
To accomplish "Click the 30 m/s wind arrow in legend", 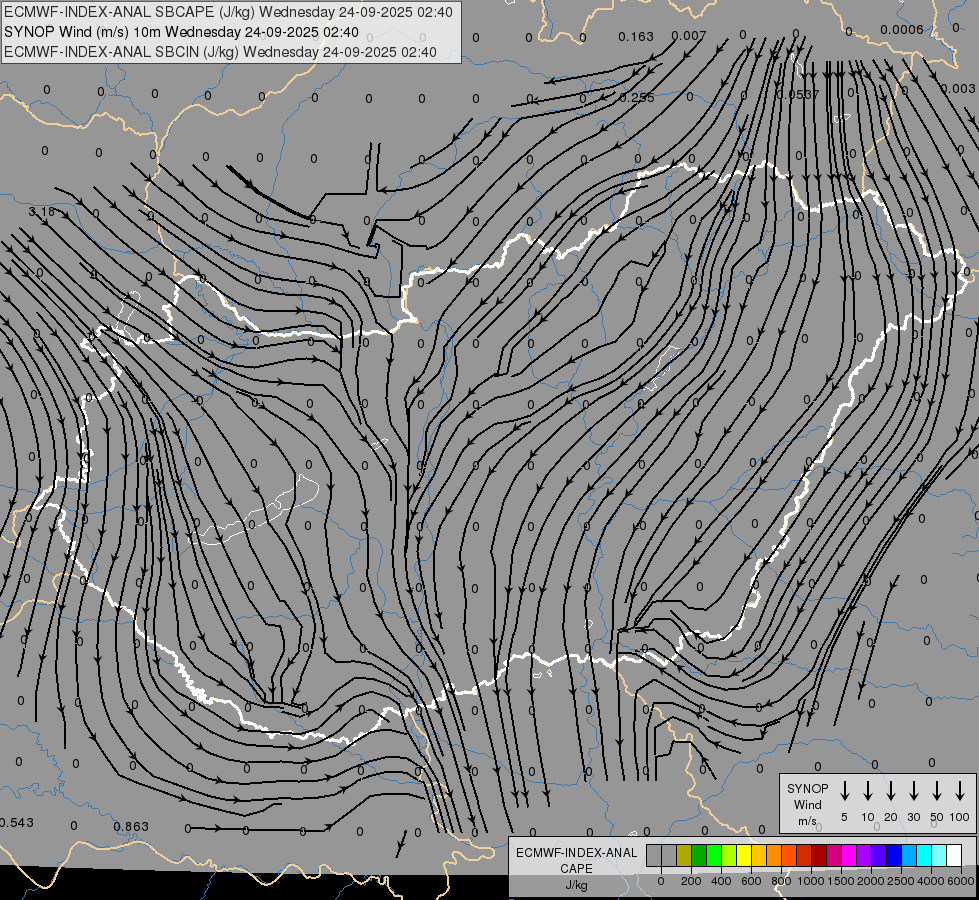I will point(913,791).
